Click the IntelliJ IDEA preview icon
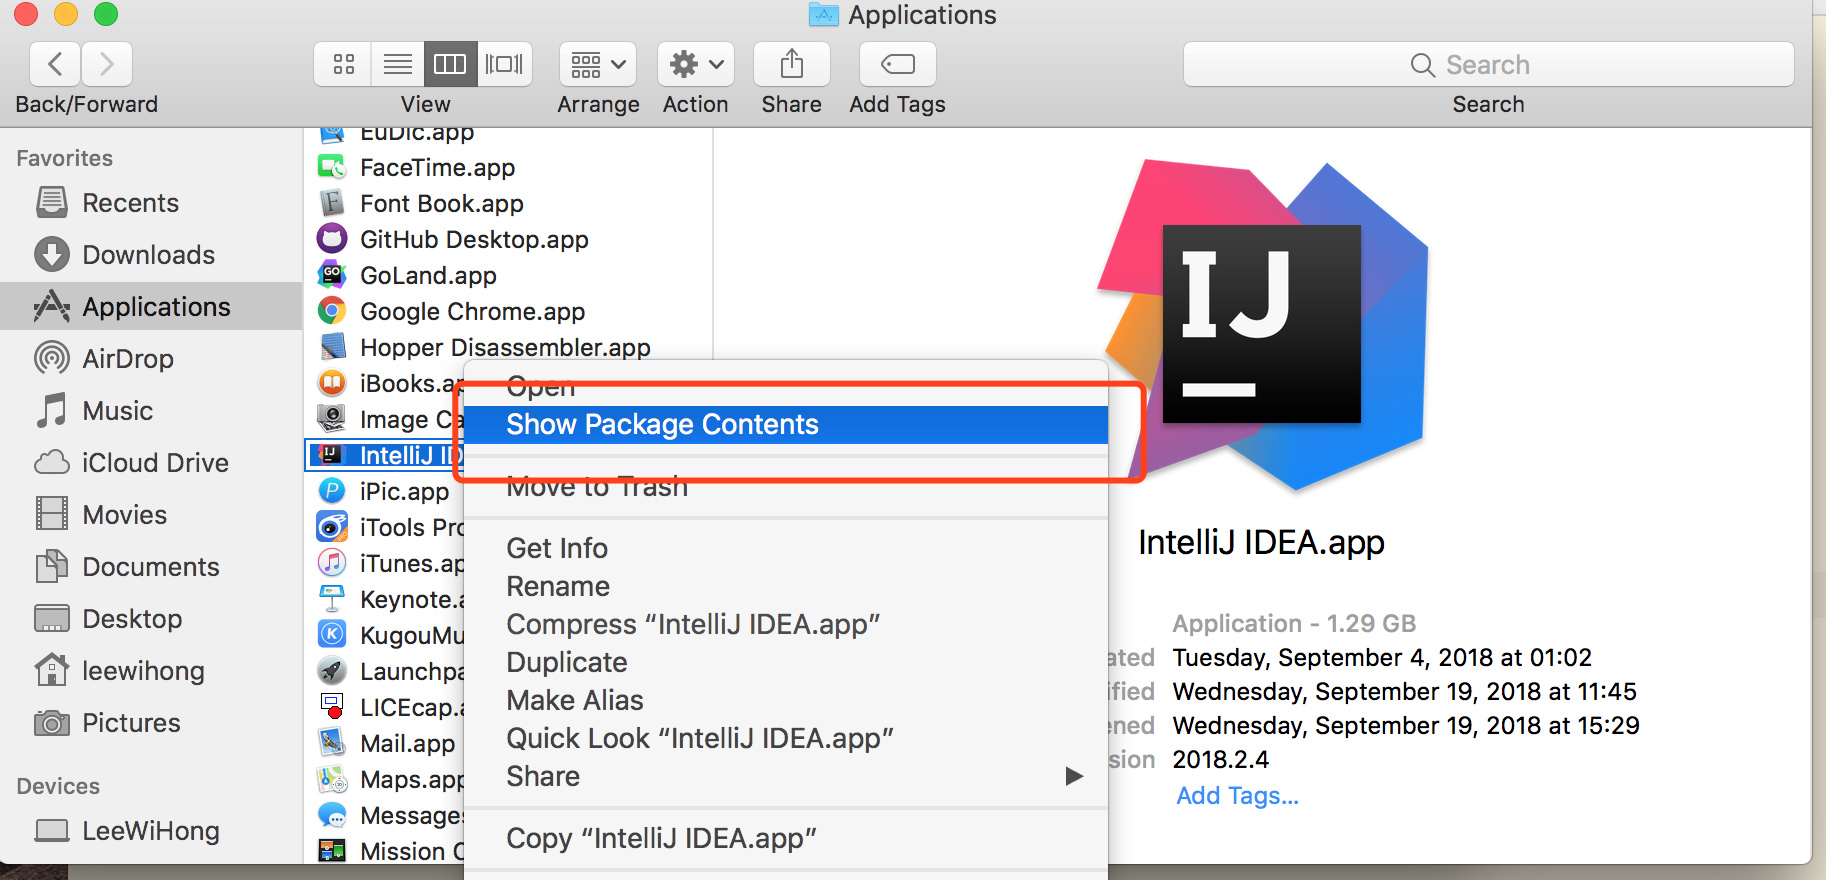1826x880 pixels. click(x=1264, y=325)
